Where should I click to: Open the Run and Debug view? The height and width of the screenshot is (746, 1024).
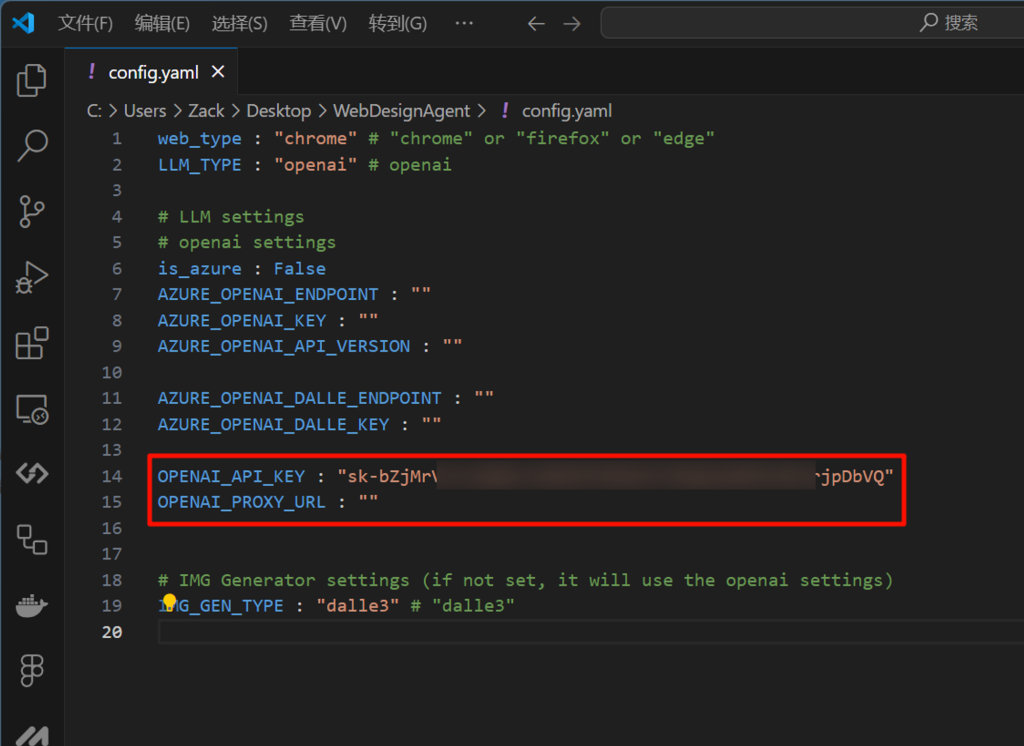click(x=32, y=278)
